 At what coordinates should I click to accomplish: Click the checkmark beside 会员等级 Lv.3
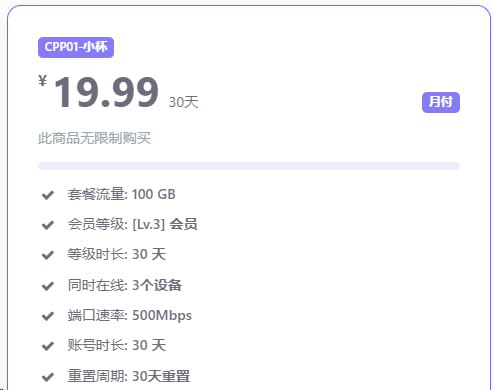[48, 225]
